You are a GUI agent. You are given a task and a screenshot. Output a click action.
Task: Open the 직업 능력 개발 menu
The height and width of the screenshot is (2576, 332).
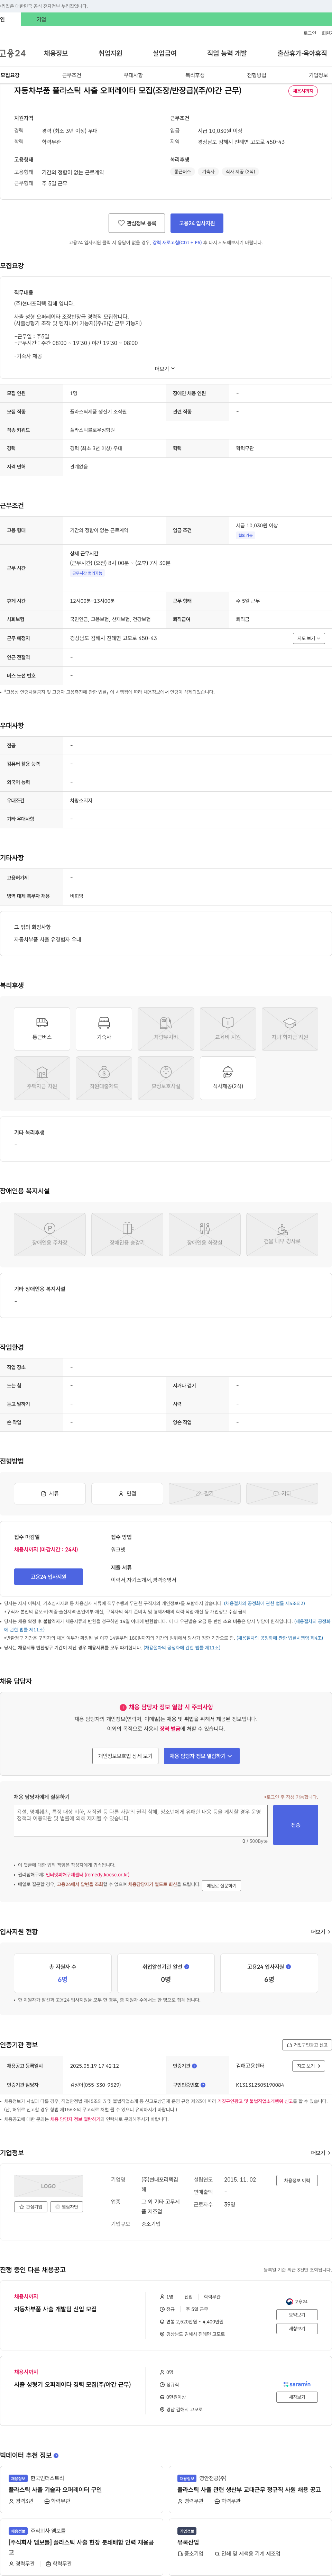227,53
